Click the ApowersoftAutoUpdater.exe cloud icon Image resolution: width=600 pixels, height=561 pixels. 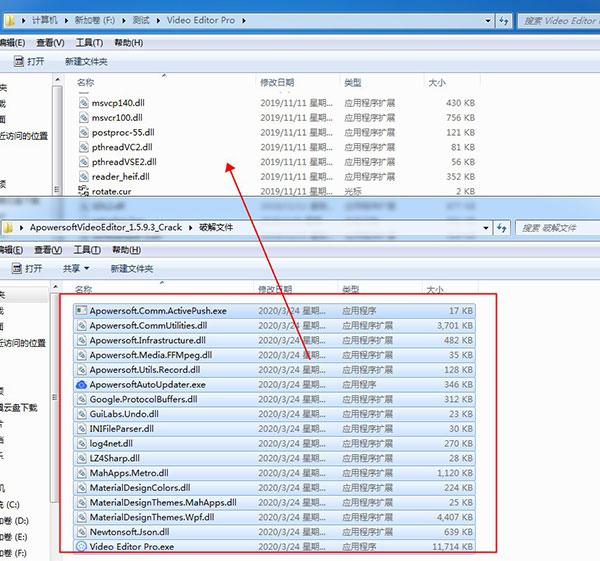pos(82,384)
